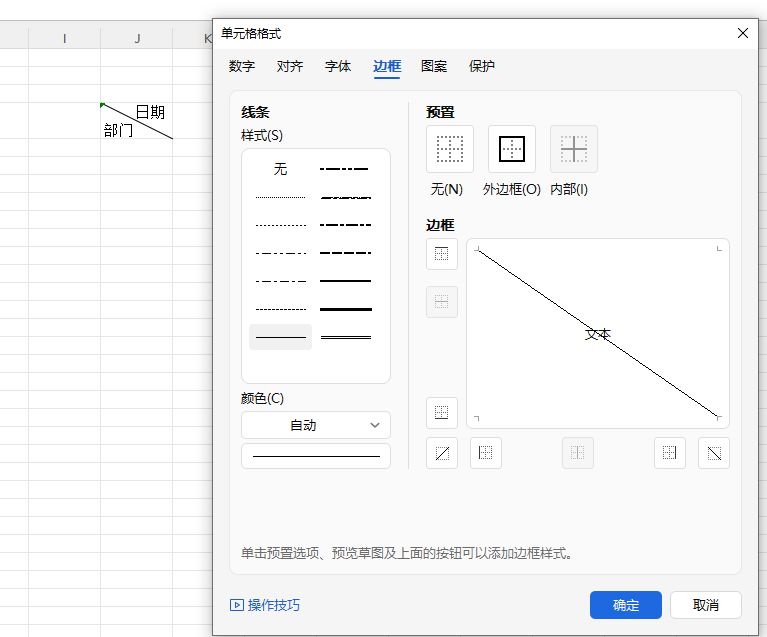The image size is (767, 637).
Task: Choose the thin dash-dot line style
Action: click(x=280, y=281)
